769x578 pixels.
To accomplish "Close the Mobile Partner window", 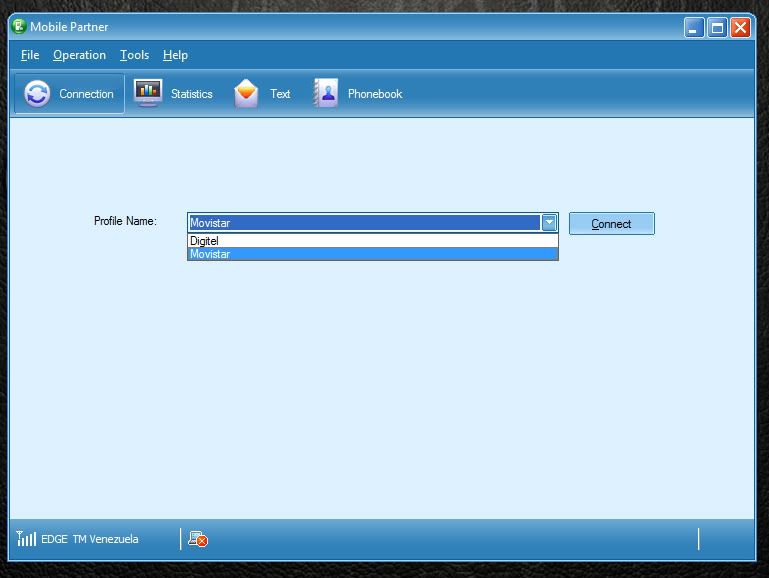I will pos(740,28).
